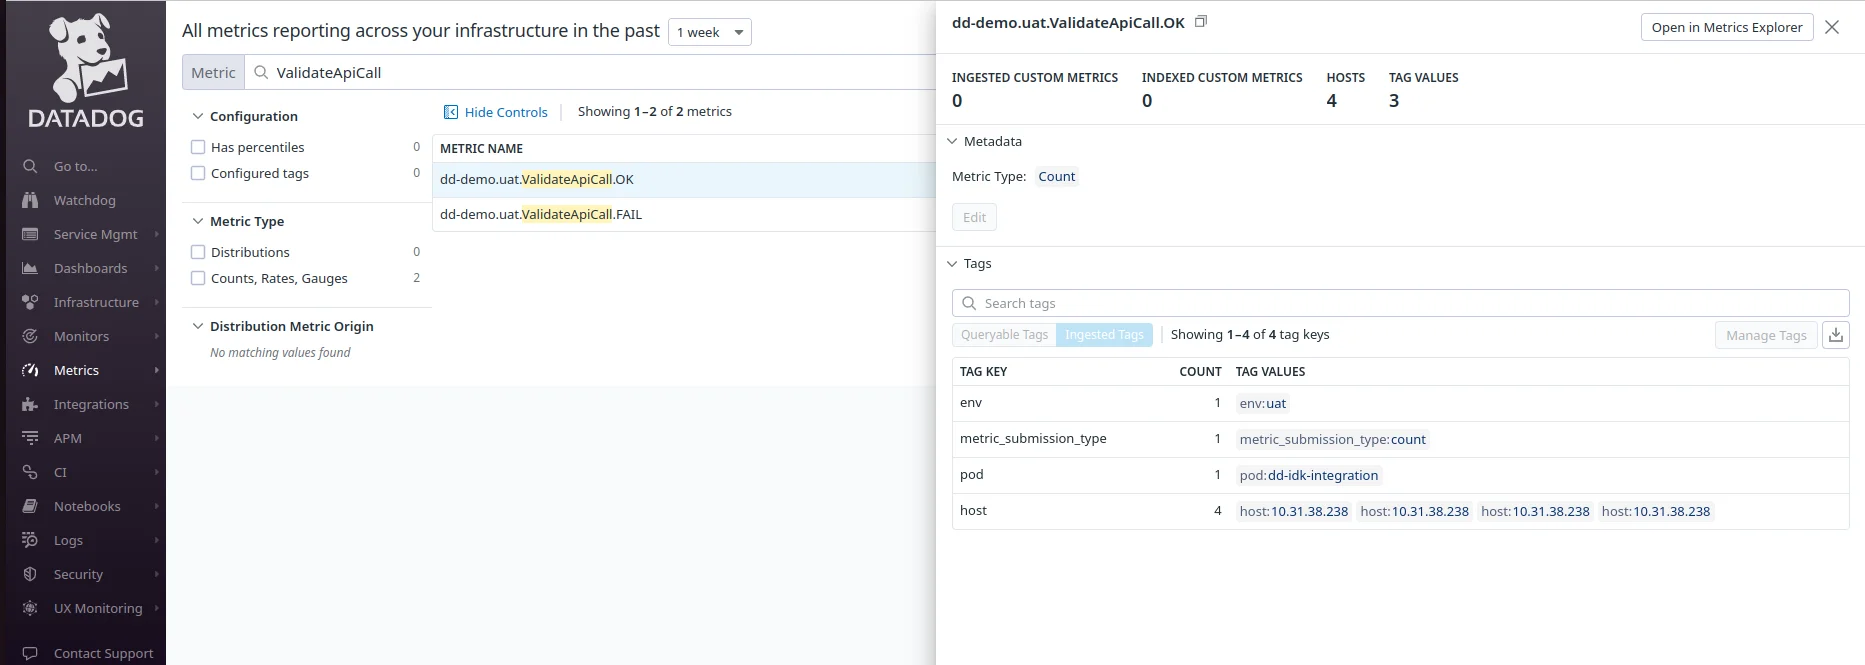Switch to Queryable Tags toggle
This screenshot has width=1865, height=665.
click(1004, 335)
